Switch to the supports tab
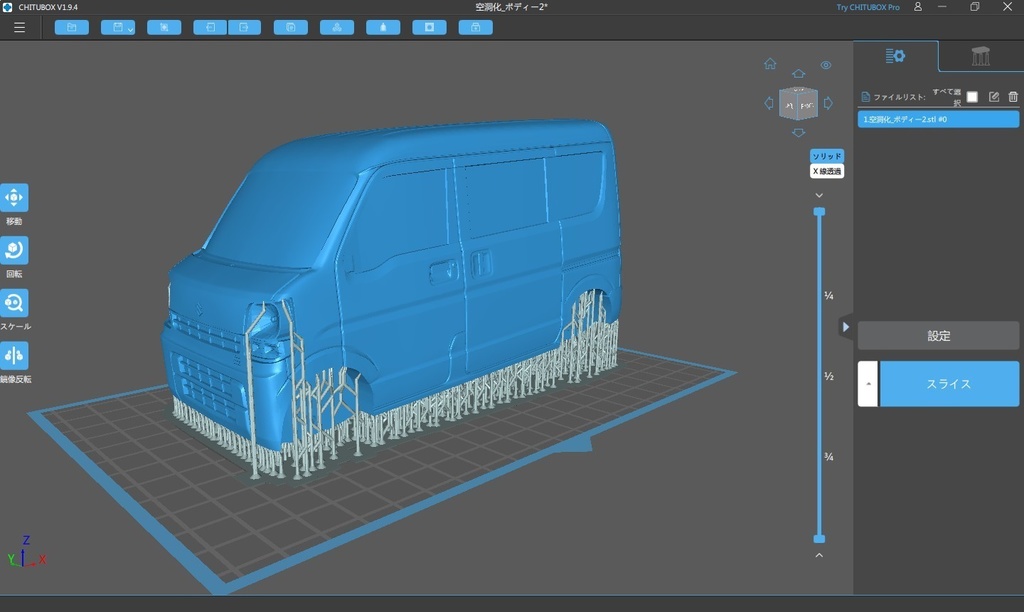Screen dimensions: 1024x612 coord(980,56)
